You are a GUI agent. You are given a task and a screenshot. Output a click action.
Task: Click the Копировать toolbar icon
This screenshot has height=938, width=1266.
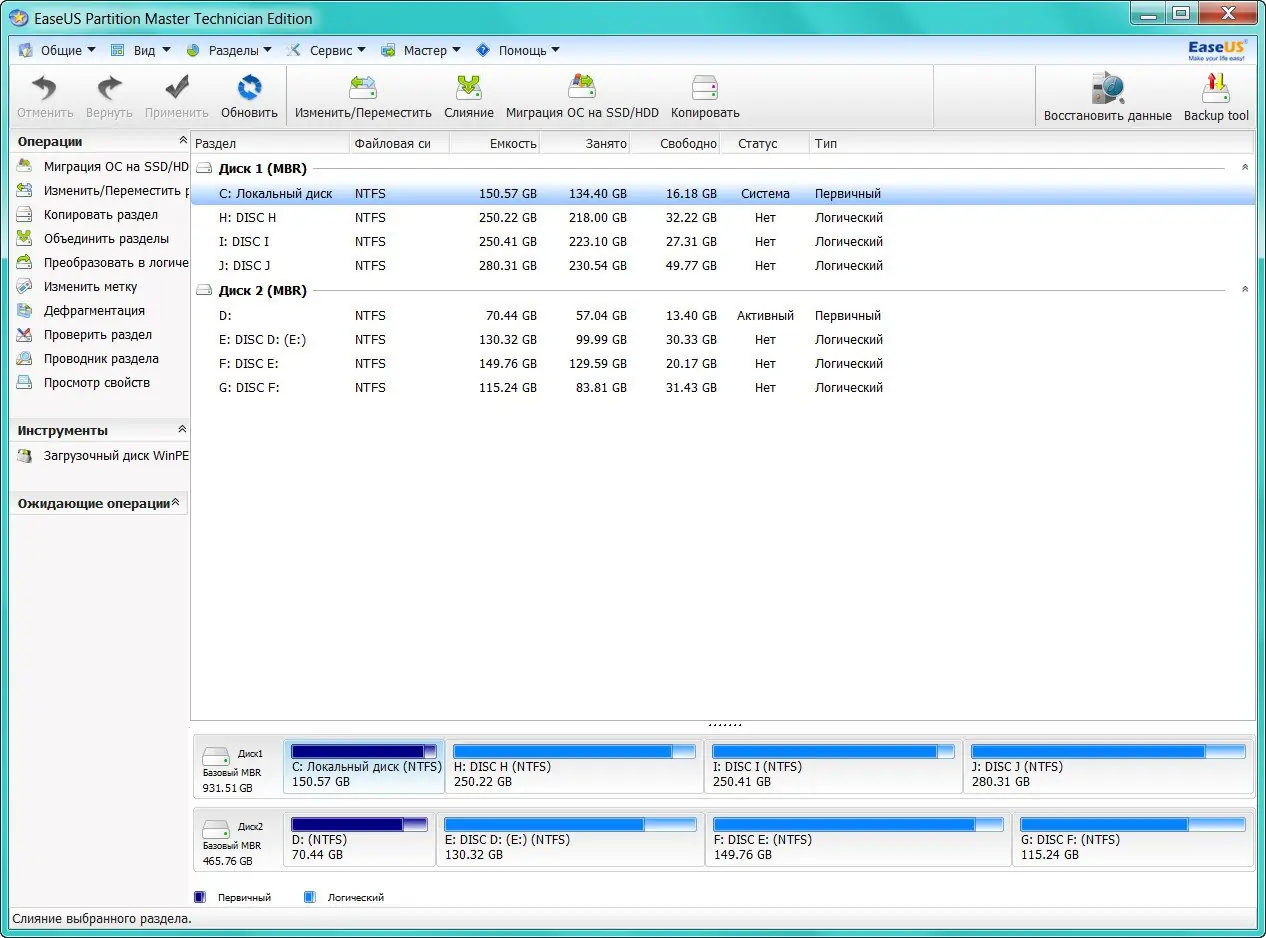point(704,95)
